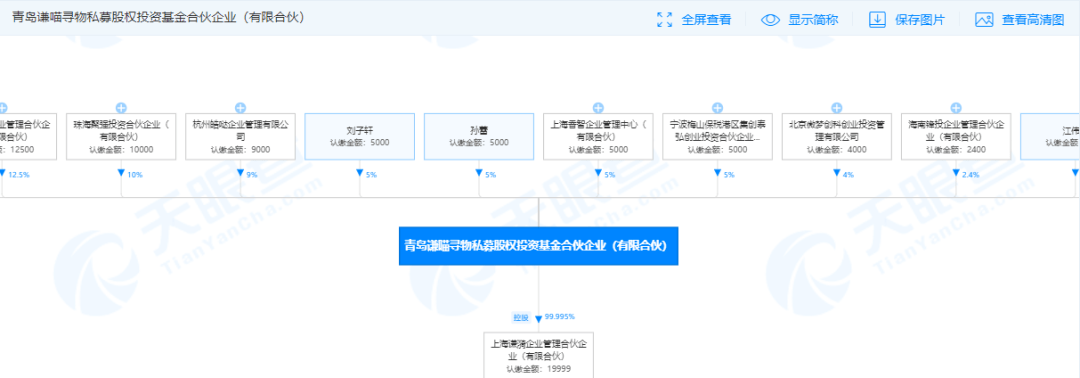Open the 北京 company card with 4000

coord(836,136)
